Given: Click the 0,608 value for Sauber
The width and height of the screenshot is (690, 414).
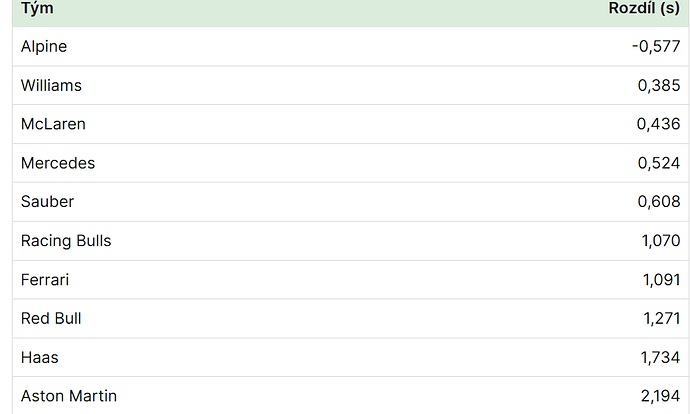Looking at the screenshot, I should point(659,202).
